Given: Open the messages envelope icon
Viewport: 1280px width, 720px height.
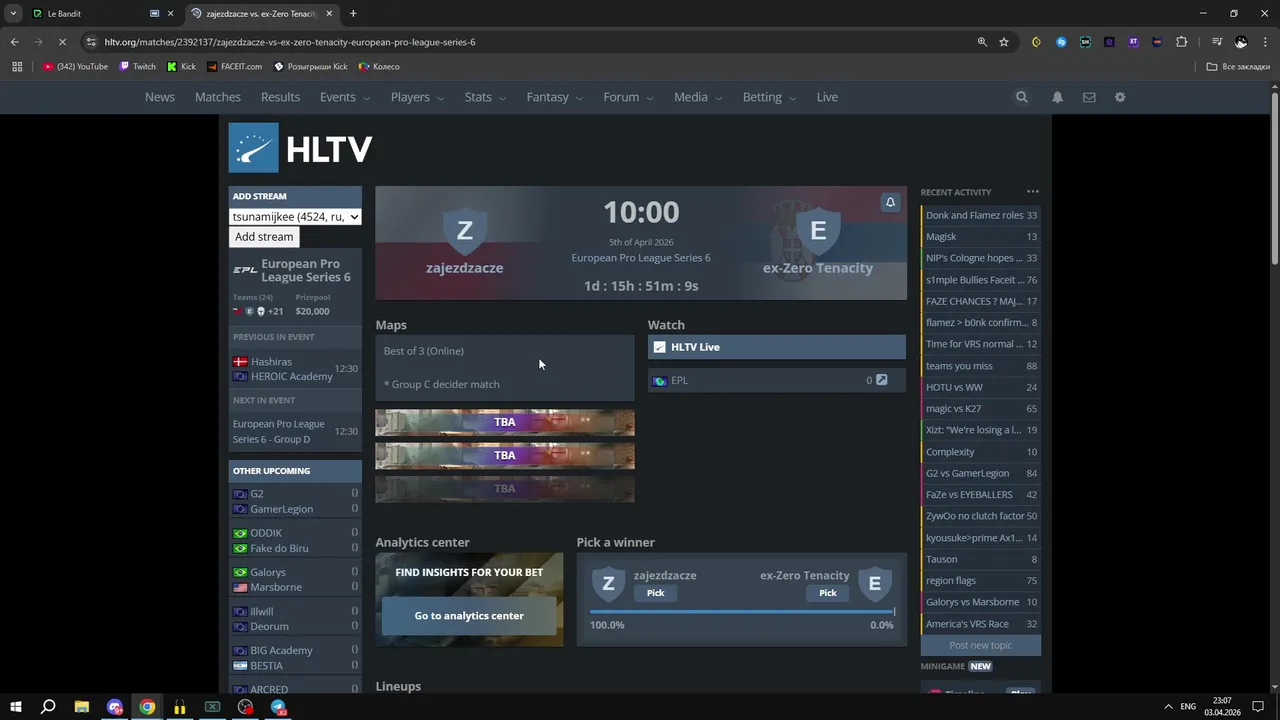Looking at the screenshot, I should tap(1089, 97).
